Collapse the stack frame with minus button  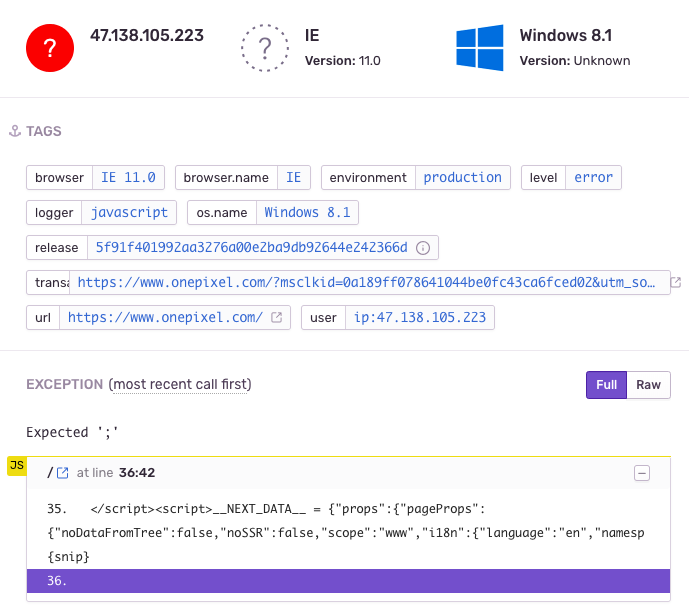pos(642,473)
